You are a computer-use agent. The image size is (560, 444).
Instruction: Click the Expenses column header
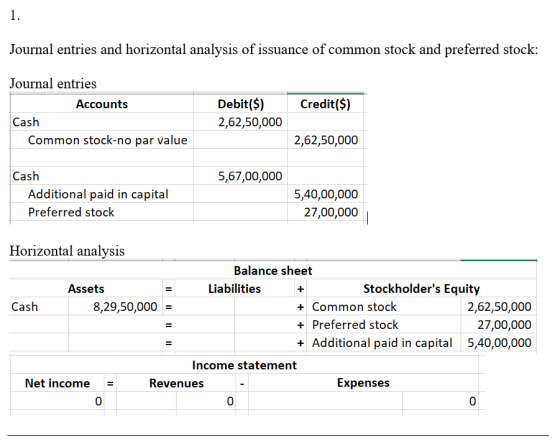pos(363,383)
